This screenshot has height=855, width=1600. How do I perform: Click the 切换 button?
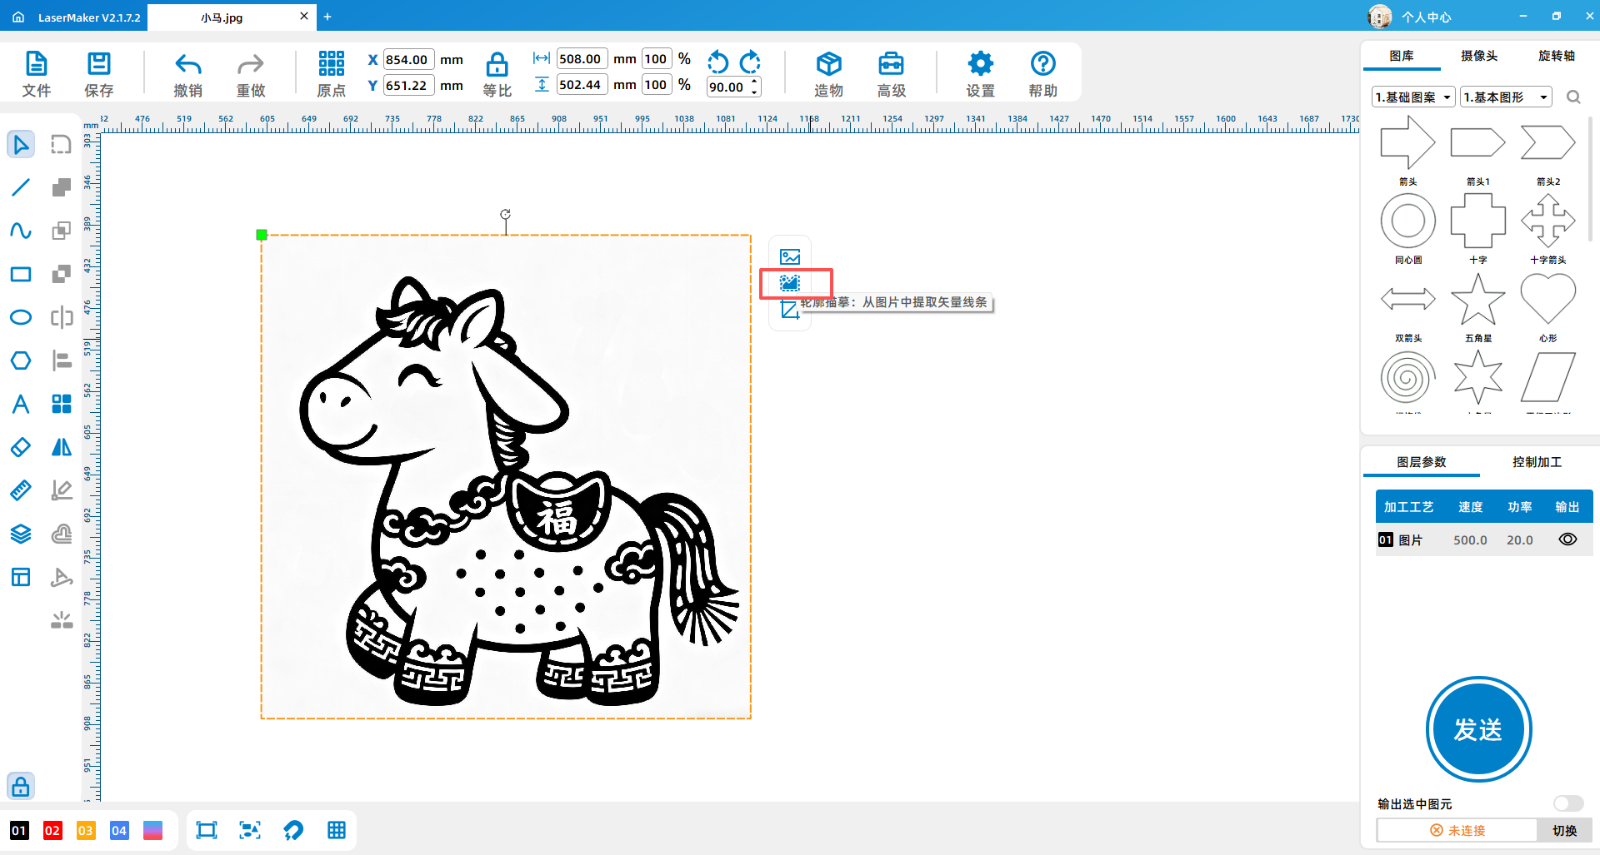[x=1564, y=831]
